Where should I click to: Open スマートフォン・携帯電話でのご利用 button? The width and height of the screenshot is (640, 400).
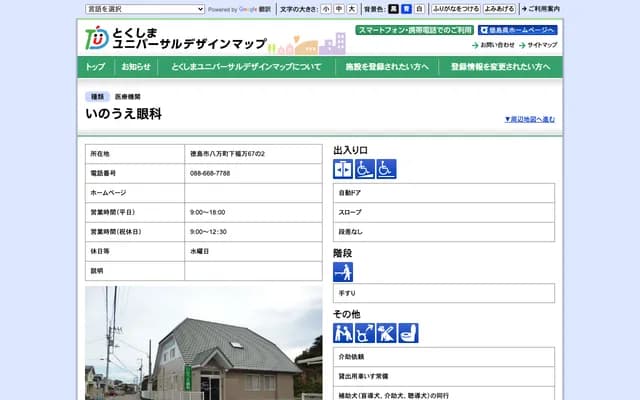(414, 30)
